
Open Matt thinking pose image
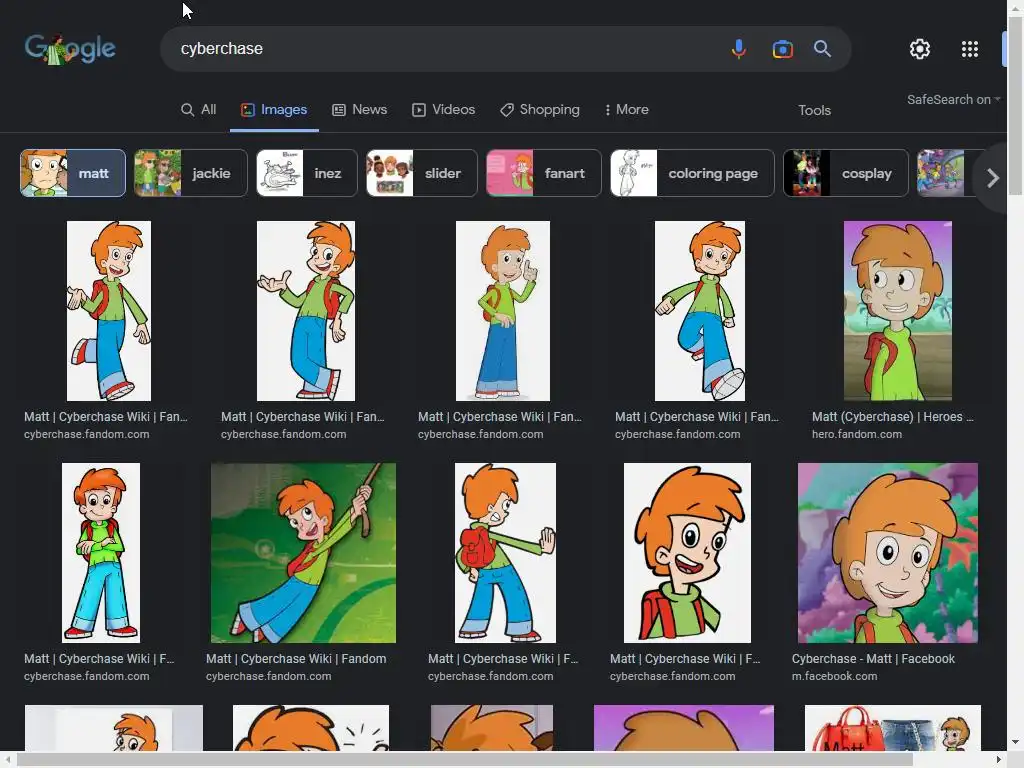tap(503, 311)
